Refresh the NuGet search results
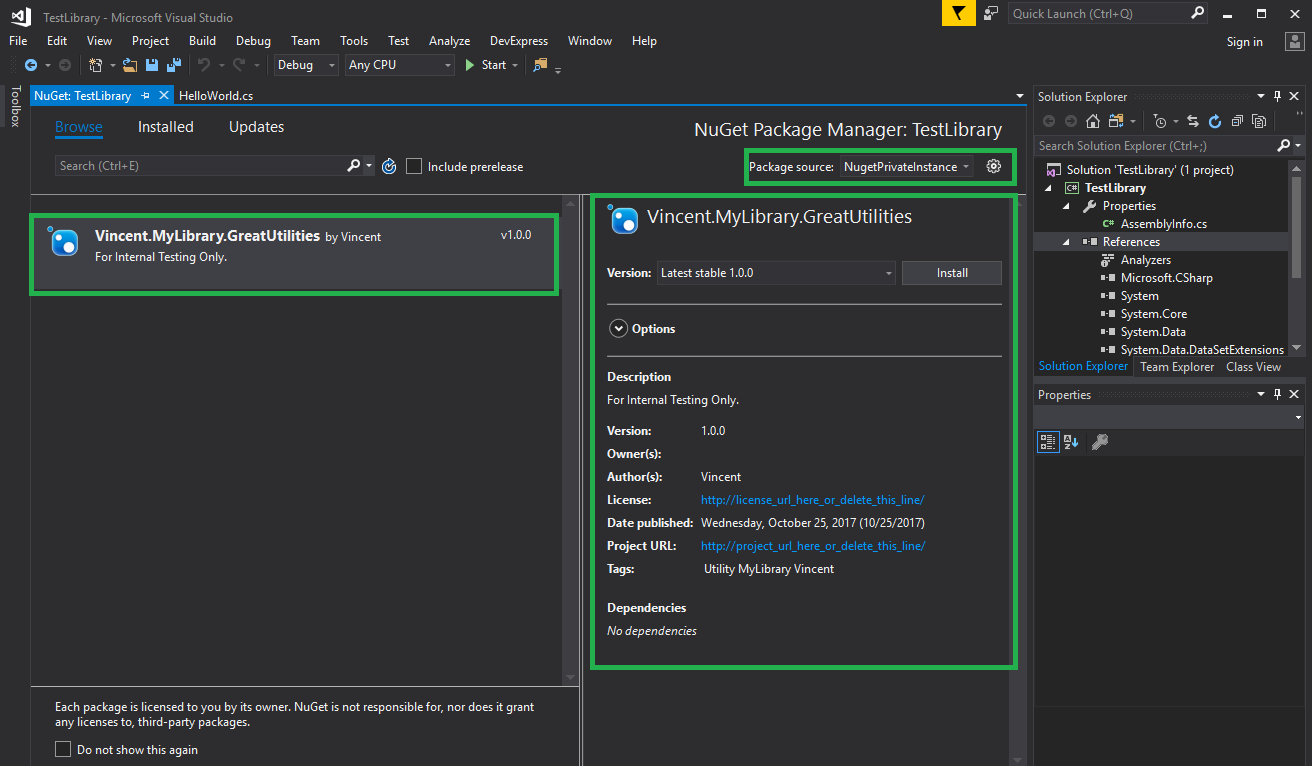1312x766 pixels. pyautogui.click(x=389, y=166)
